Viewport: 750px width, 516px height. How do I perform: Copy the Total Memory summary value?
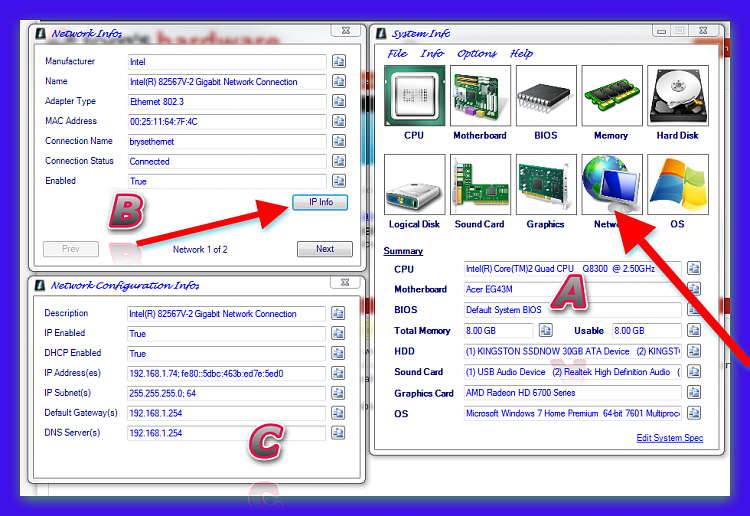pos(546,330)
